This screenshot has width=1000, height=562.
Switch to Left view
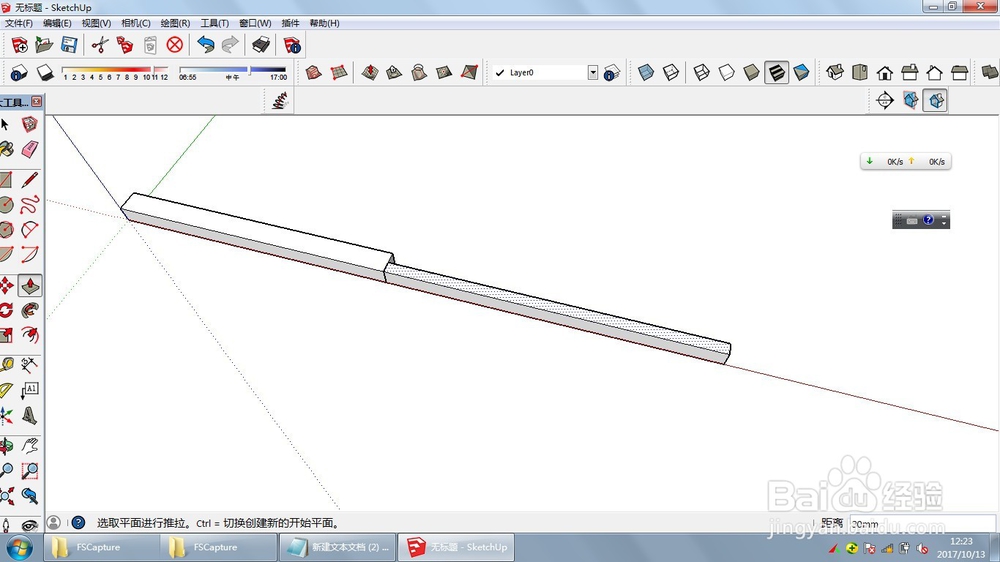pos(959,73)
